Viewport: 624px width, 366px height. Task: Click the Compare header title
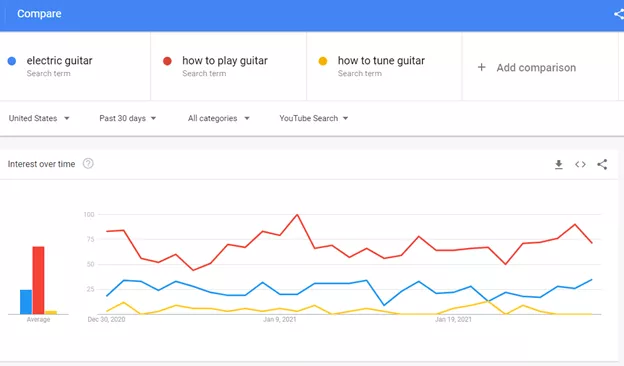(x=39, y=14)
